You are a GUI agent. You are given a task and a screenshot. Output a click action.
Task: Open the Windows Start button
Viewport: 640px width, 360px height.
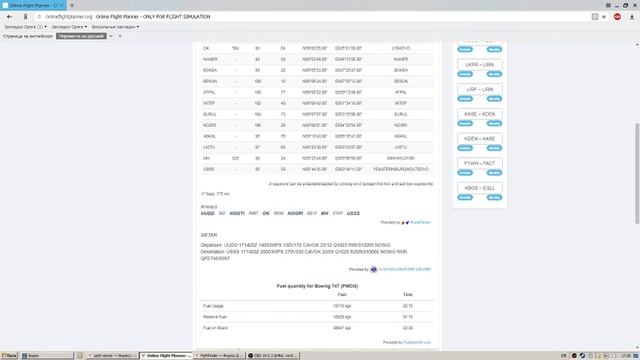9,356
